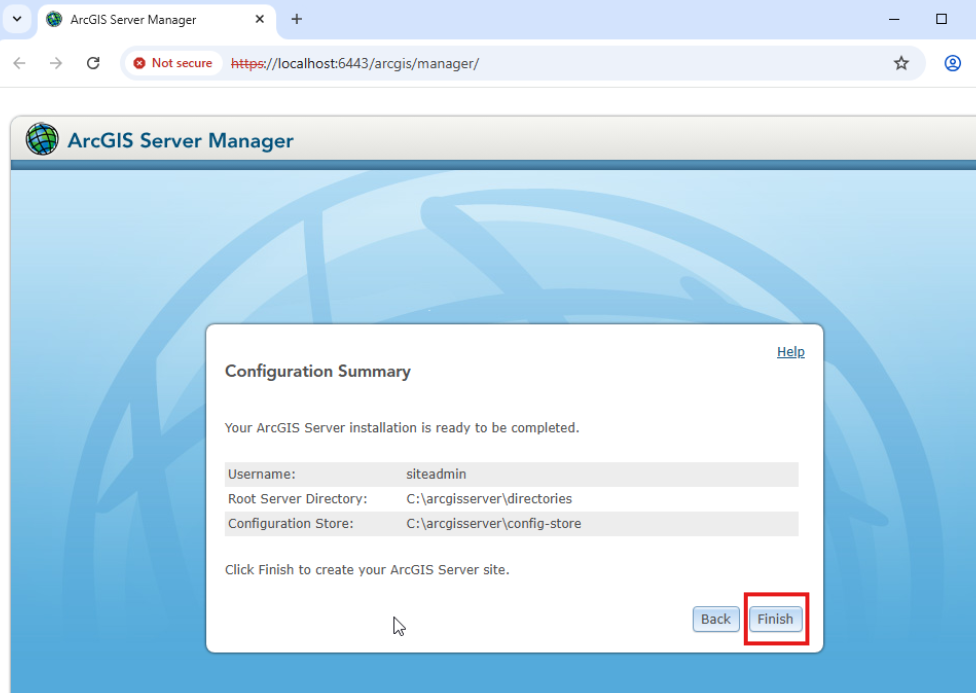Open the tab search dropdown arrow
The height and width of the screenshot is (693, 976).
tap(17, 19)
